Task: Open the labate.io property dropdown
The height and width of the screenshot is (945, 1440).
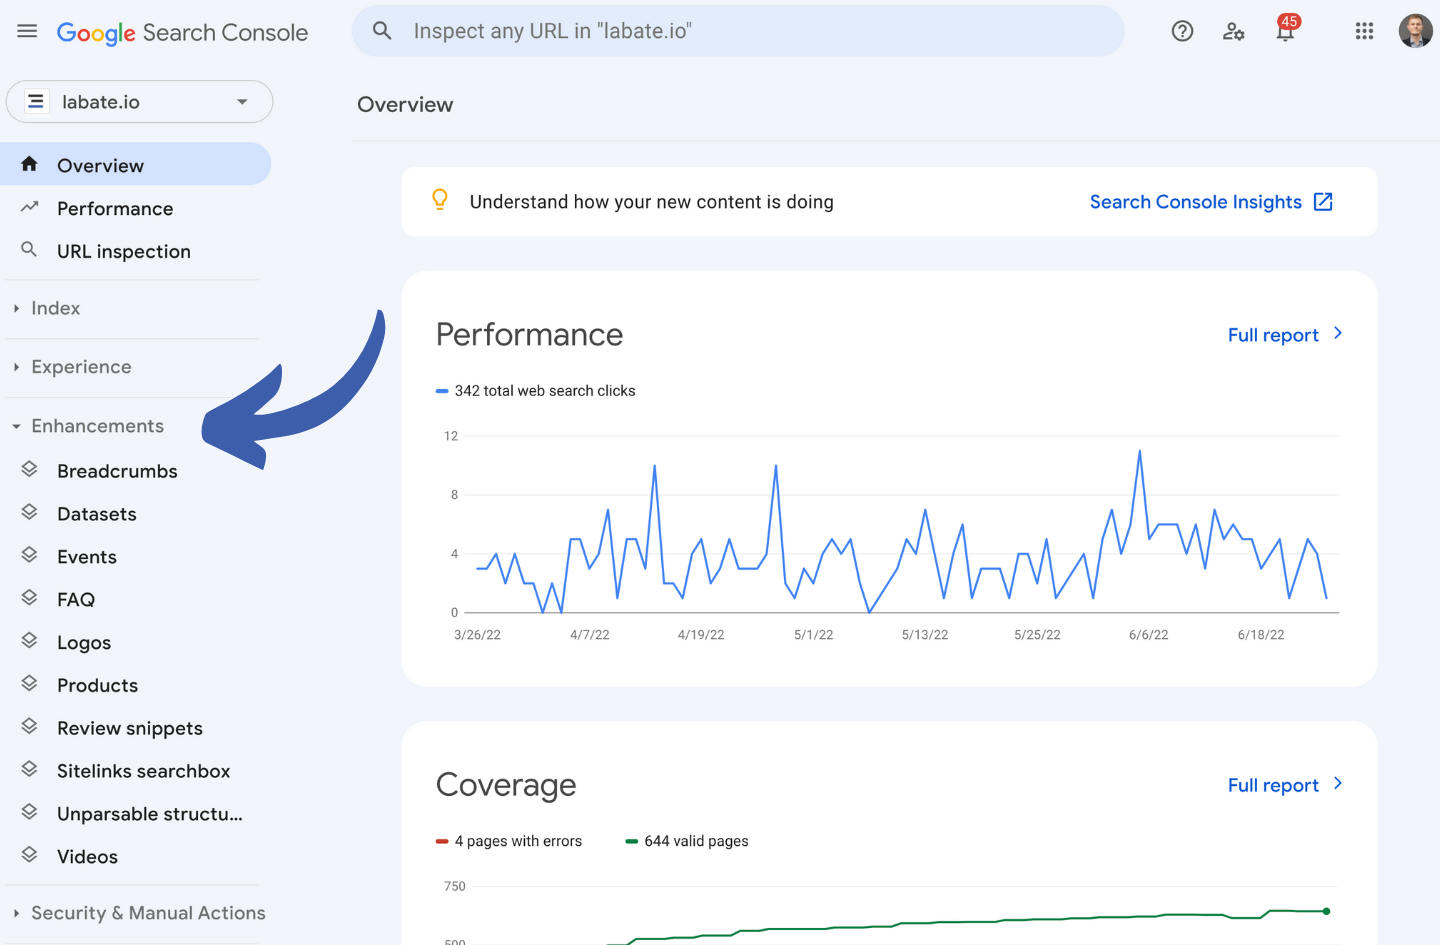Action: 139,102
